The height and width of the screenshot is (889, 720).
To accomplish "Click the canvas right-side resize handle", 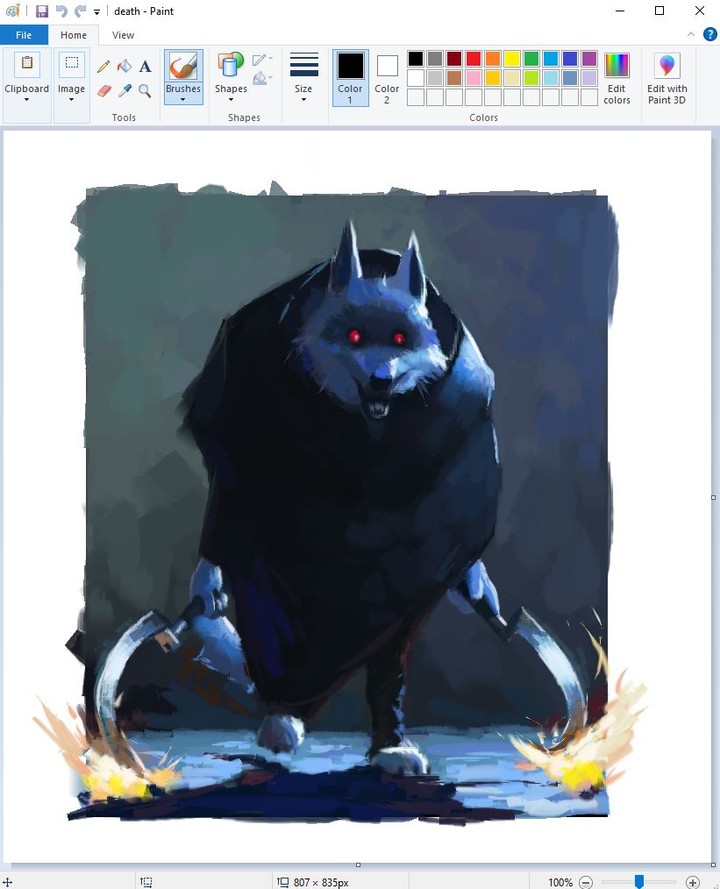I will (x=713, y=497).
